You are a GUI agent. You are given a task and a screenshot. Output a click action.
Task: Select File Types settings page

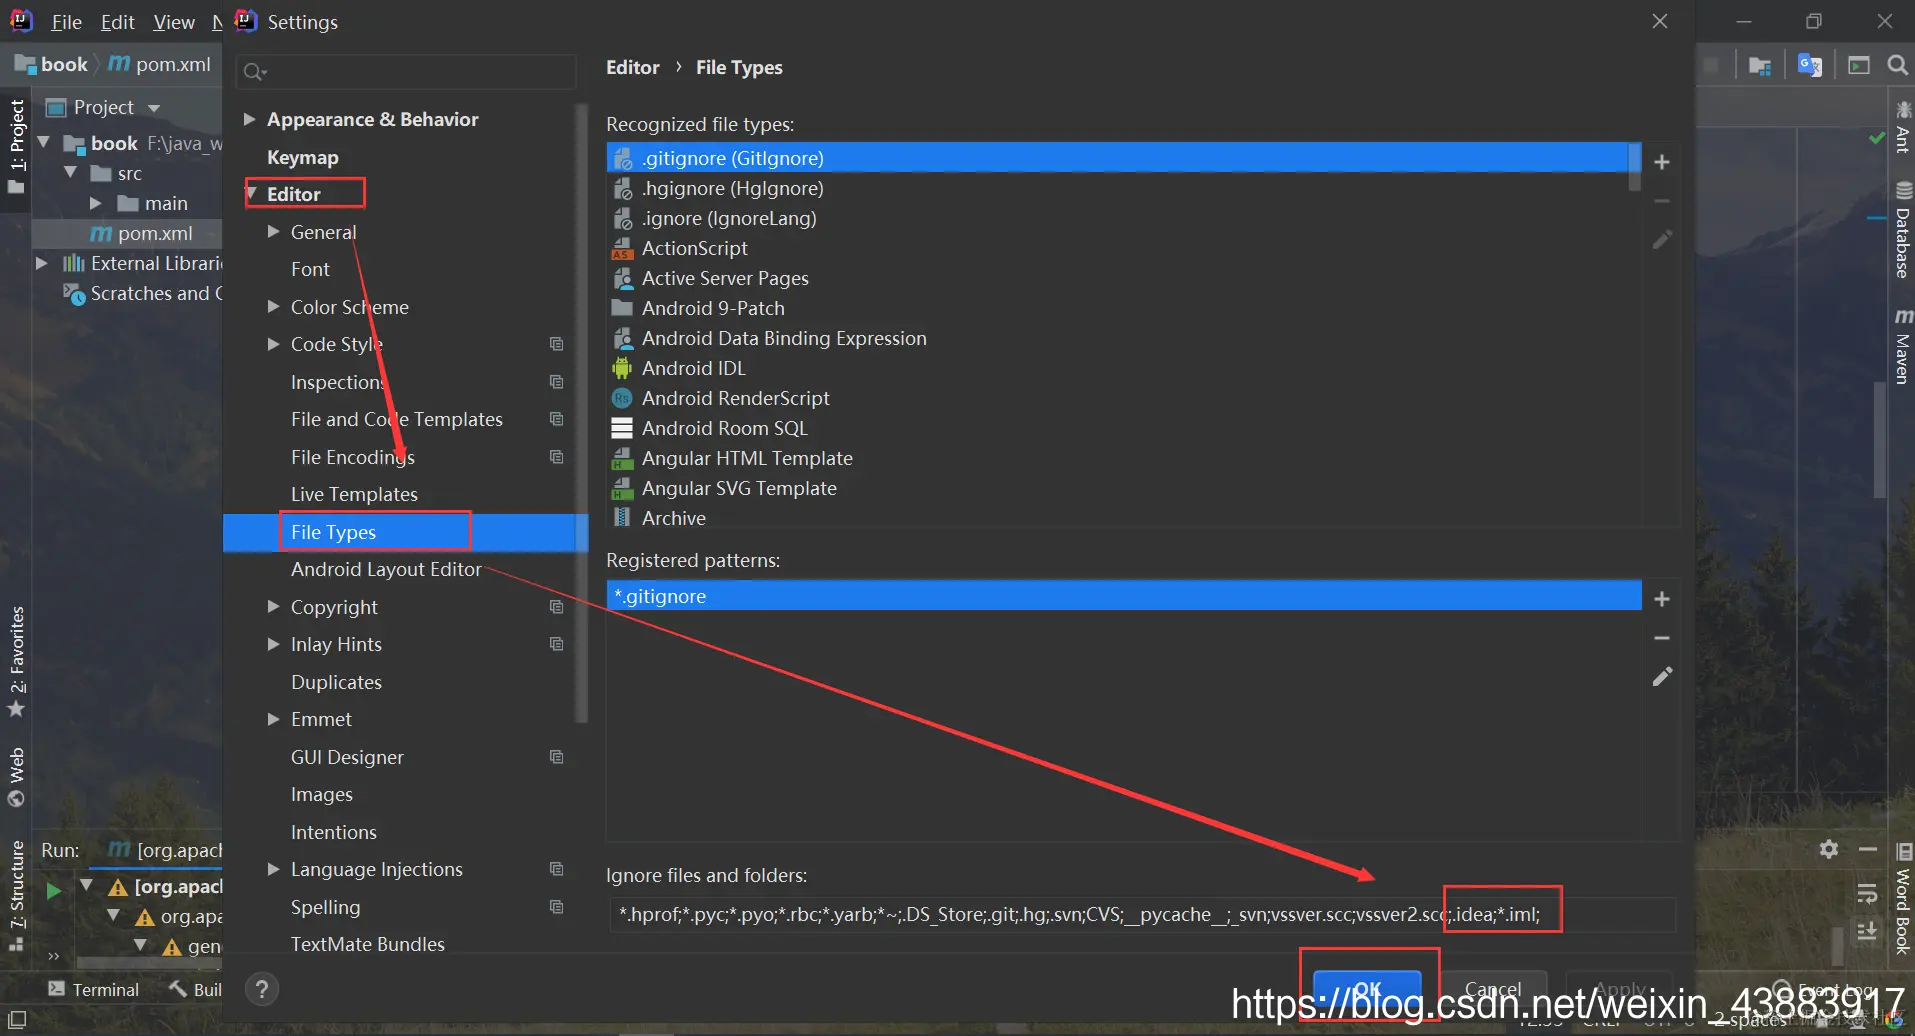pos(333,532)
